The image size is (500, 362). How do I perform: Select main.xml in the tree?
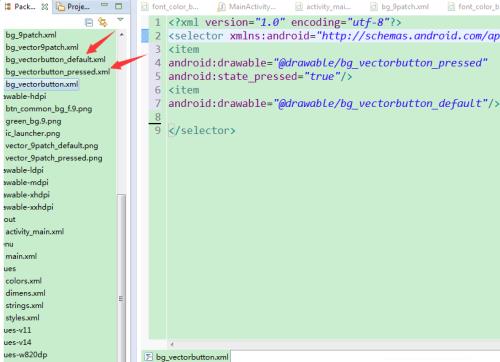click(21, 257)
